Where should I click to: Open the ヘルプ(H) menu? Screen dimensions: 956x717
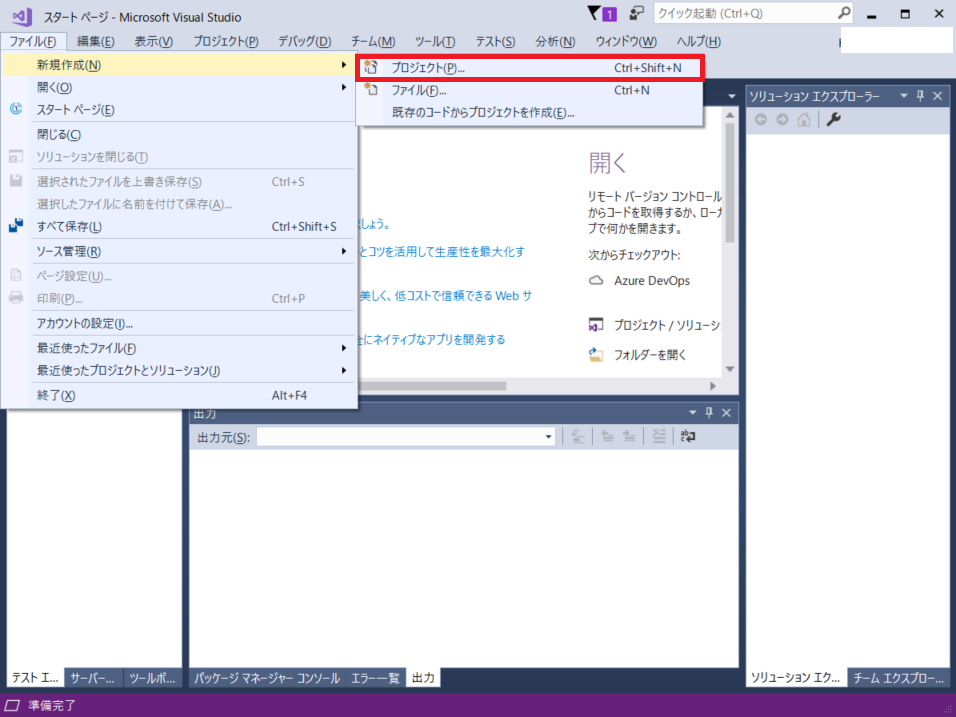699,41
